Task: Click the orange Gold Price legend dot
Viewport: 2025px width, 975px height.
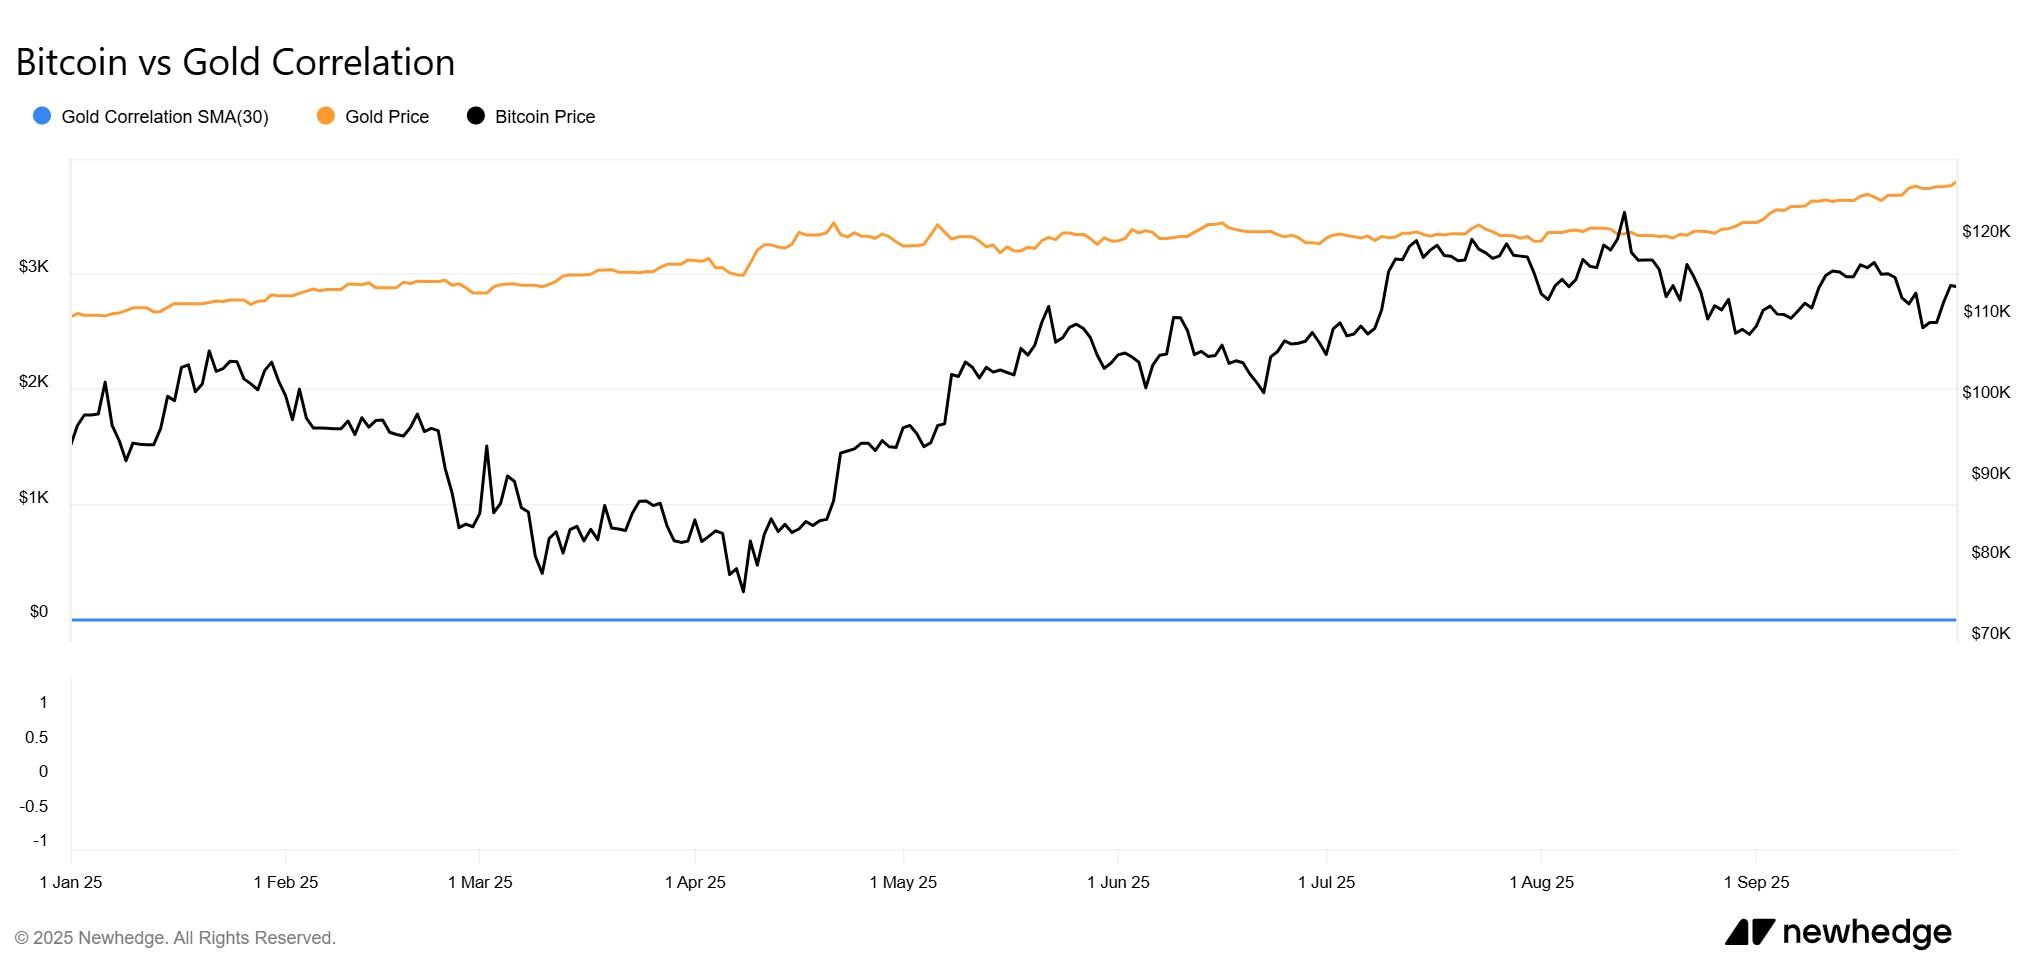Action: (325, 116)
